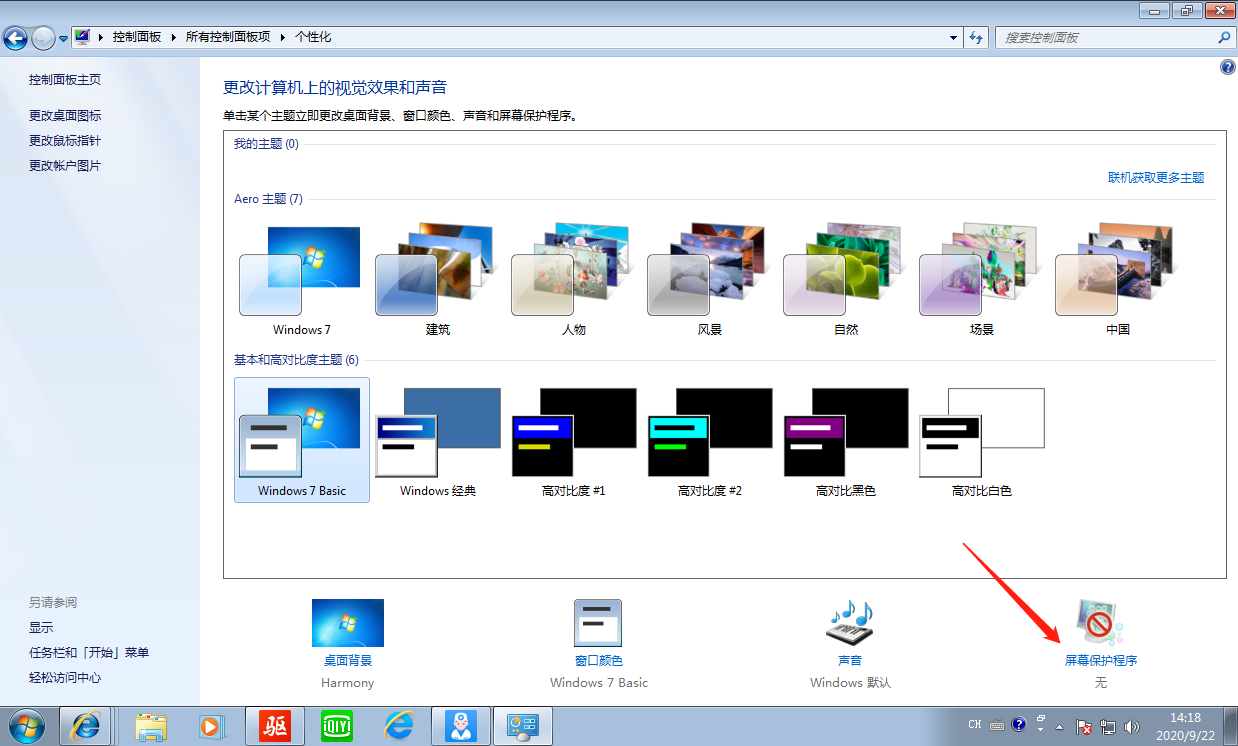This screenshot has height=746, width=1238.
Task: Open the 窗口颜色 settings icon
Action: pos(597,623)
